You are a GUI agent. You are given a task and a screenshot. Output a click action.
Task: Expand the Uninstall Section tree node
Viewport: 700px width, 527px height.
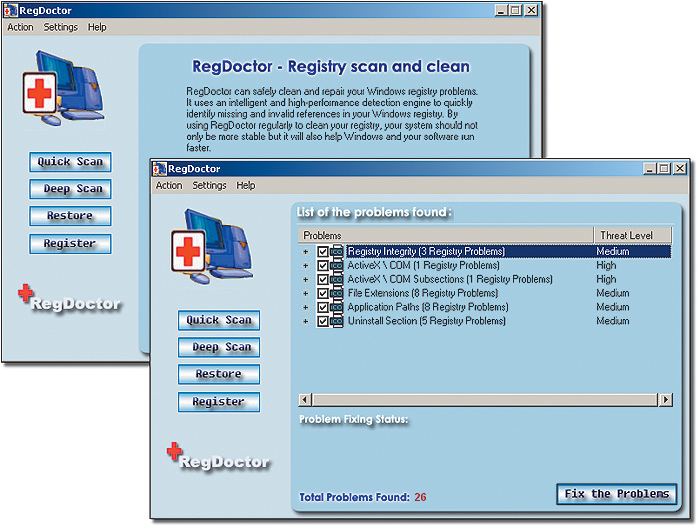pos(305,321)
